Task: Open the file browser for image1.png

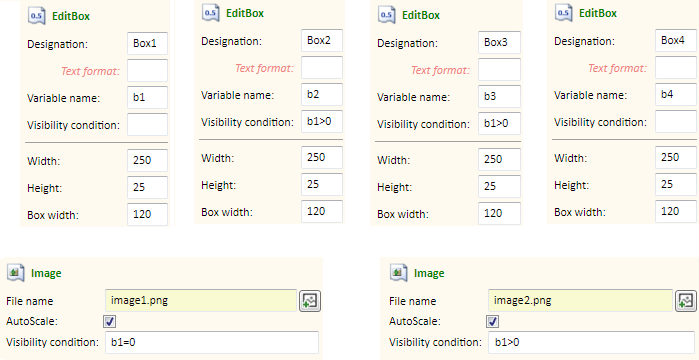Action: pyautogui.click(x=310, y=301)
